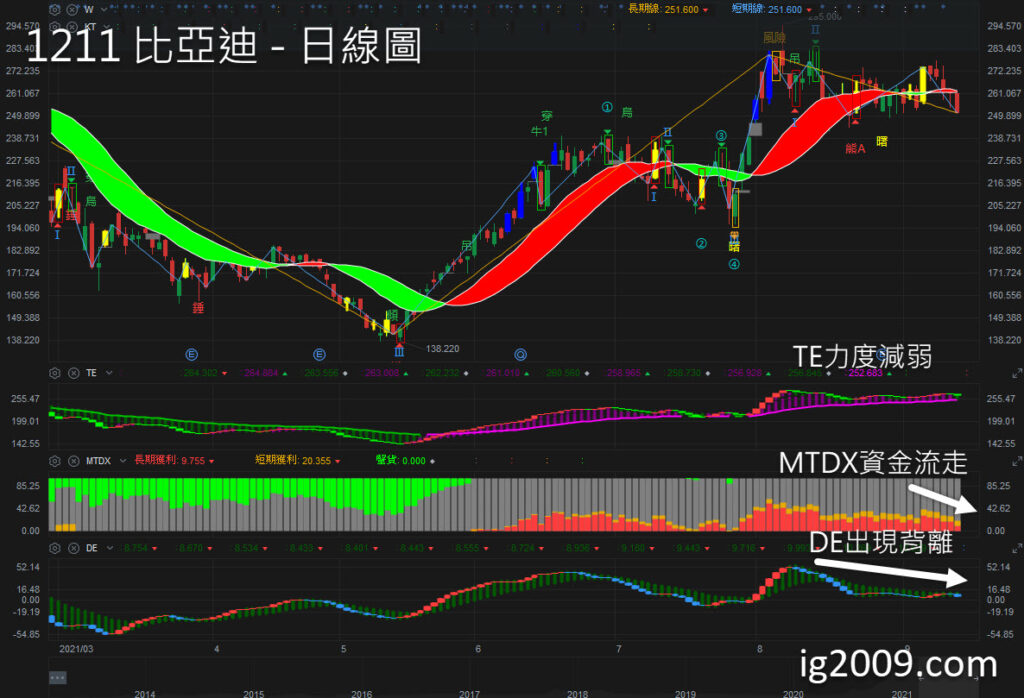
Task: Open settings gear for MTDX panel
Action: [55, 461]
